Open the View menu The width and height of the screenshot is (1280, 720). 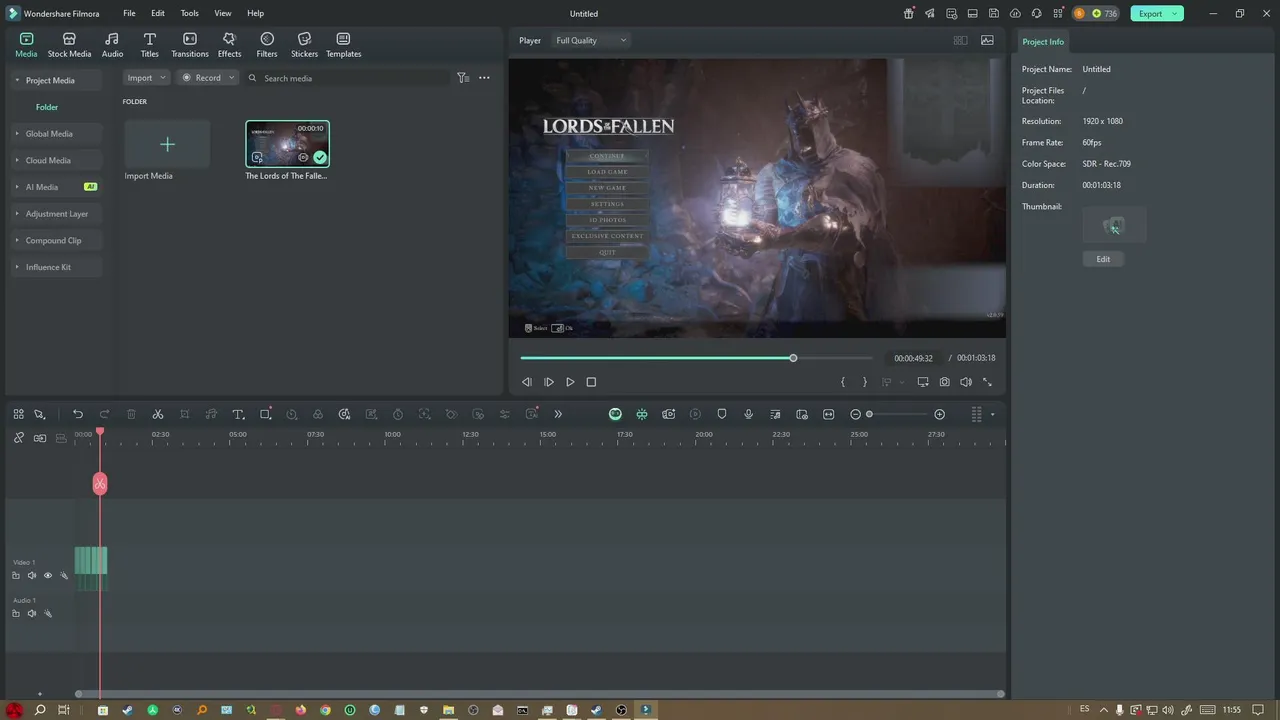(222, 13)
